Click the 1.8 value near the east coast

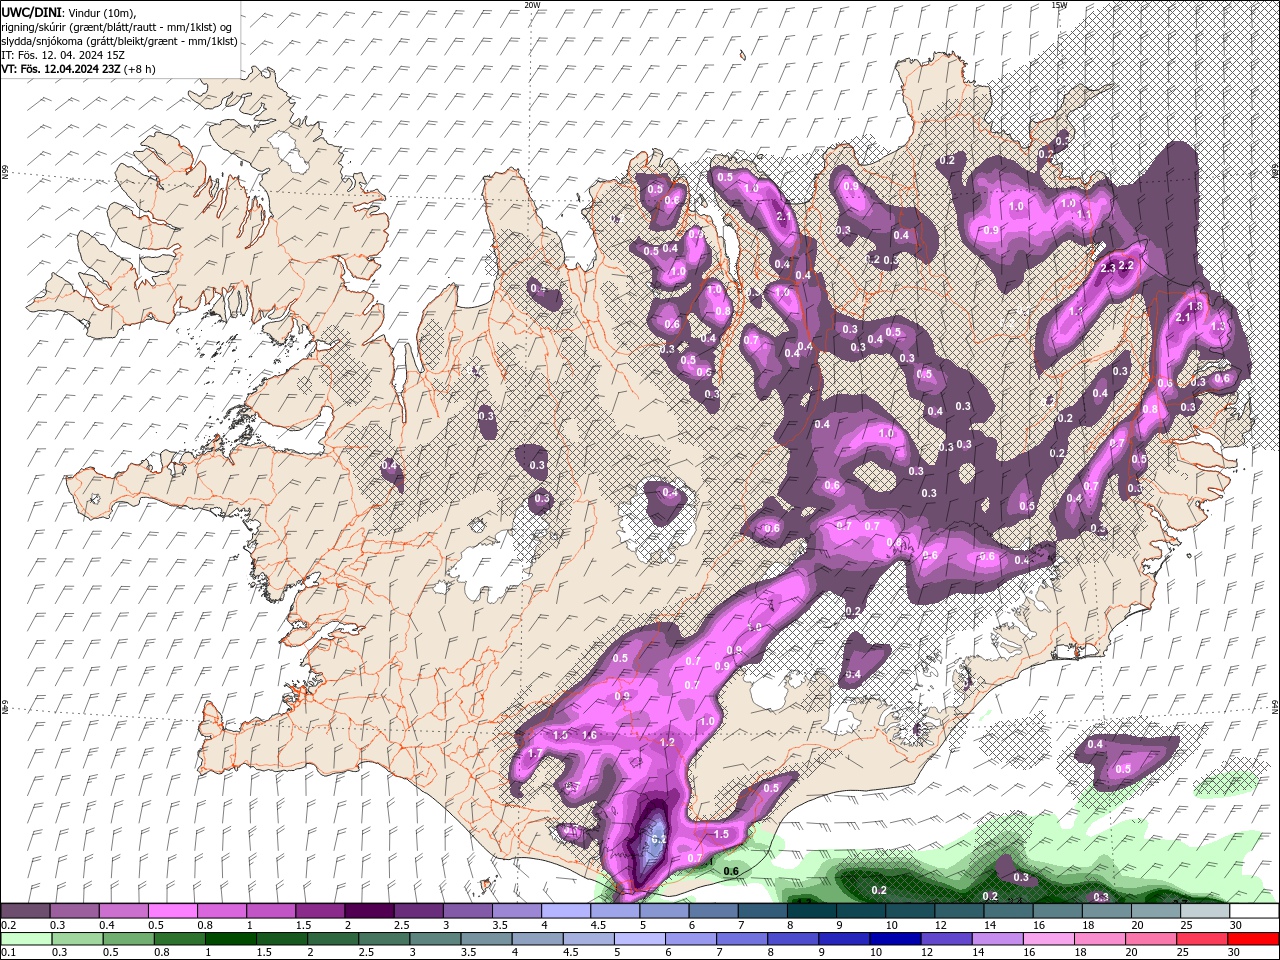(x=1194, y=306)
